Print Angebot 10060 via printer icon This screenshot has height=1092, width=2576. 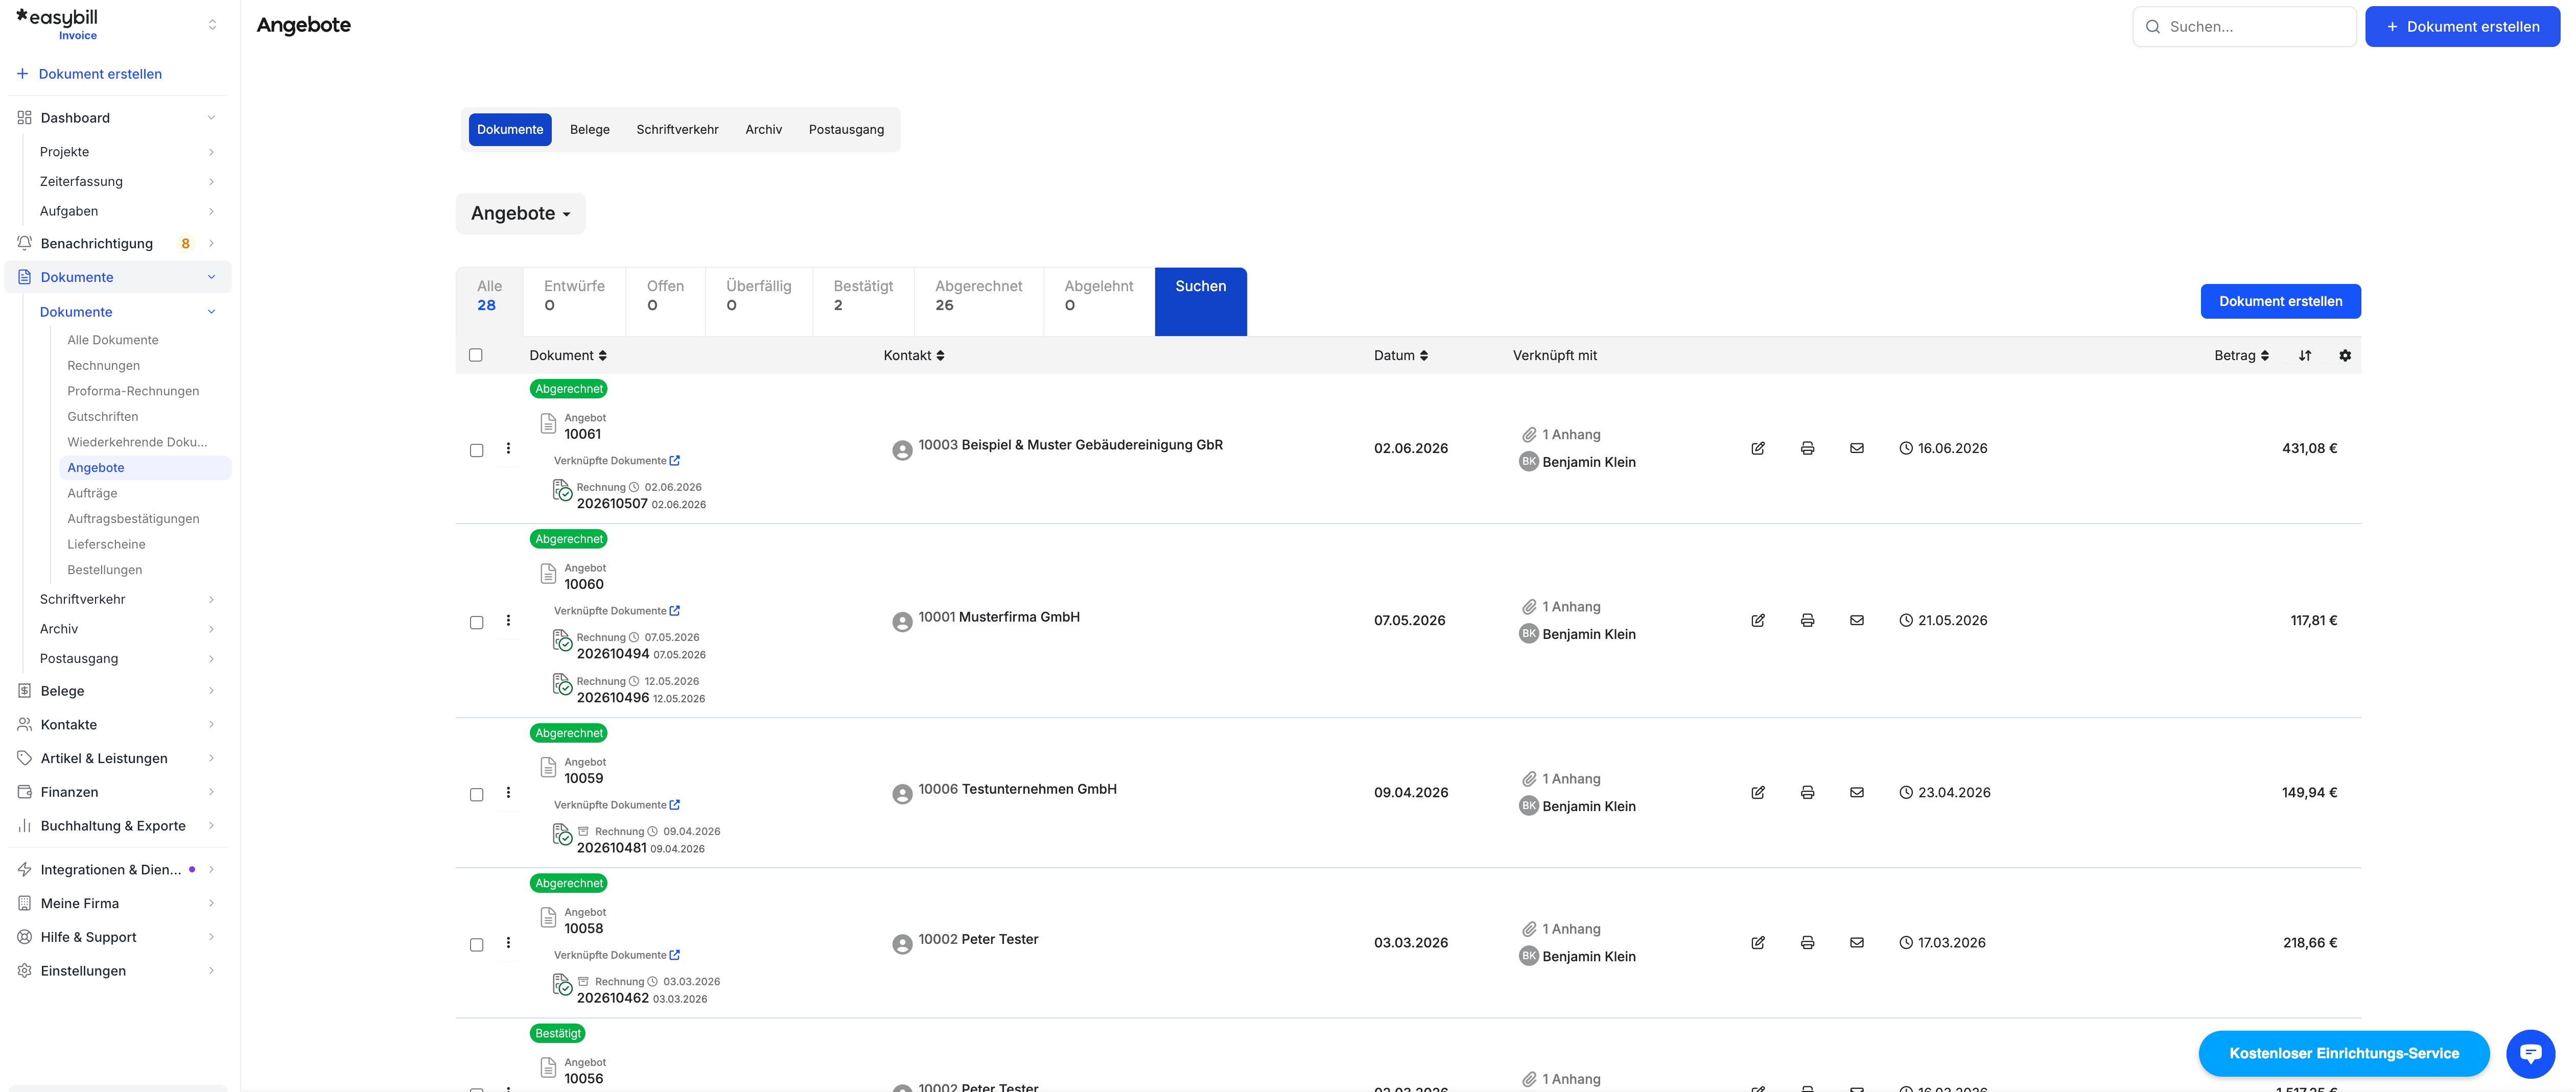pos(1807,620)
